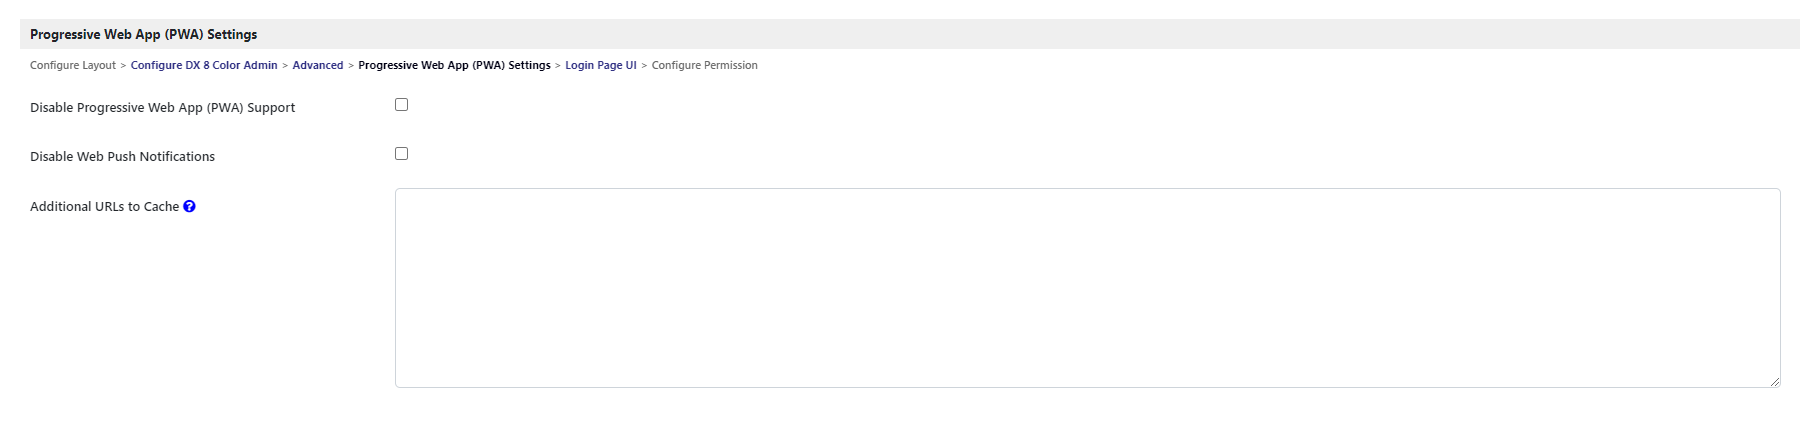Click the Disable Progressive Web App Support label
Screen dimensions: 1800x430
pos(162,108)
